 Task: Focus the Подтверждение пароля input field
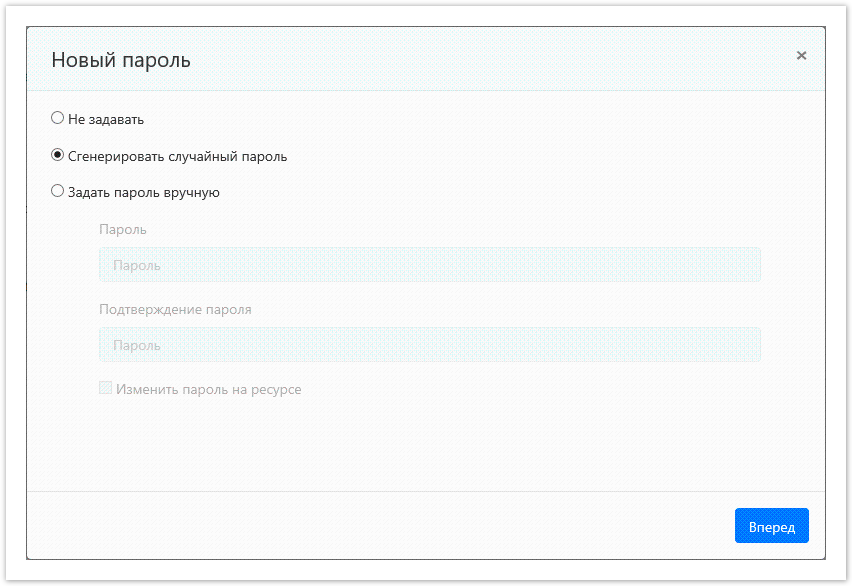430,345
